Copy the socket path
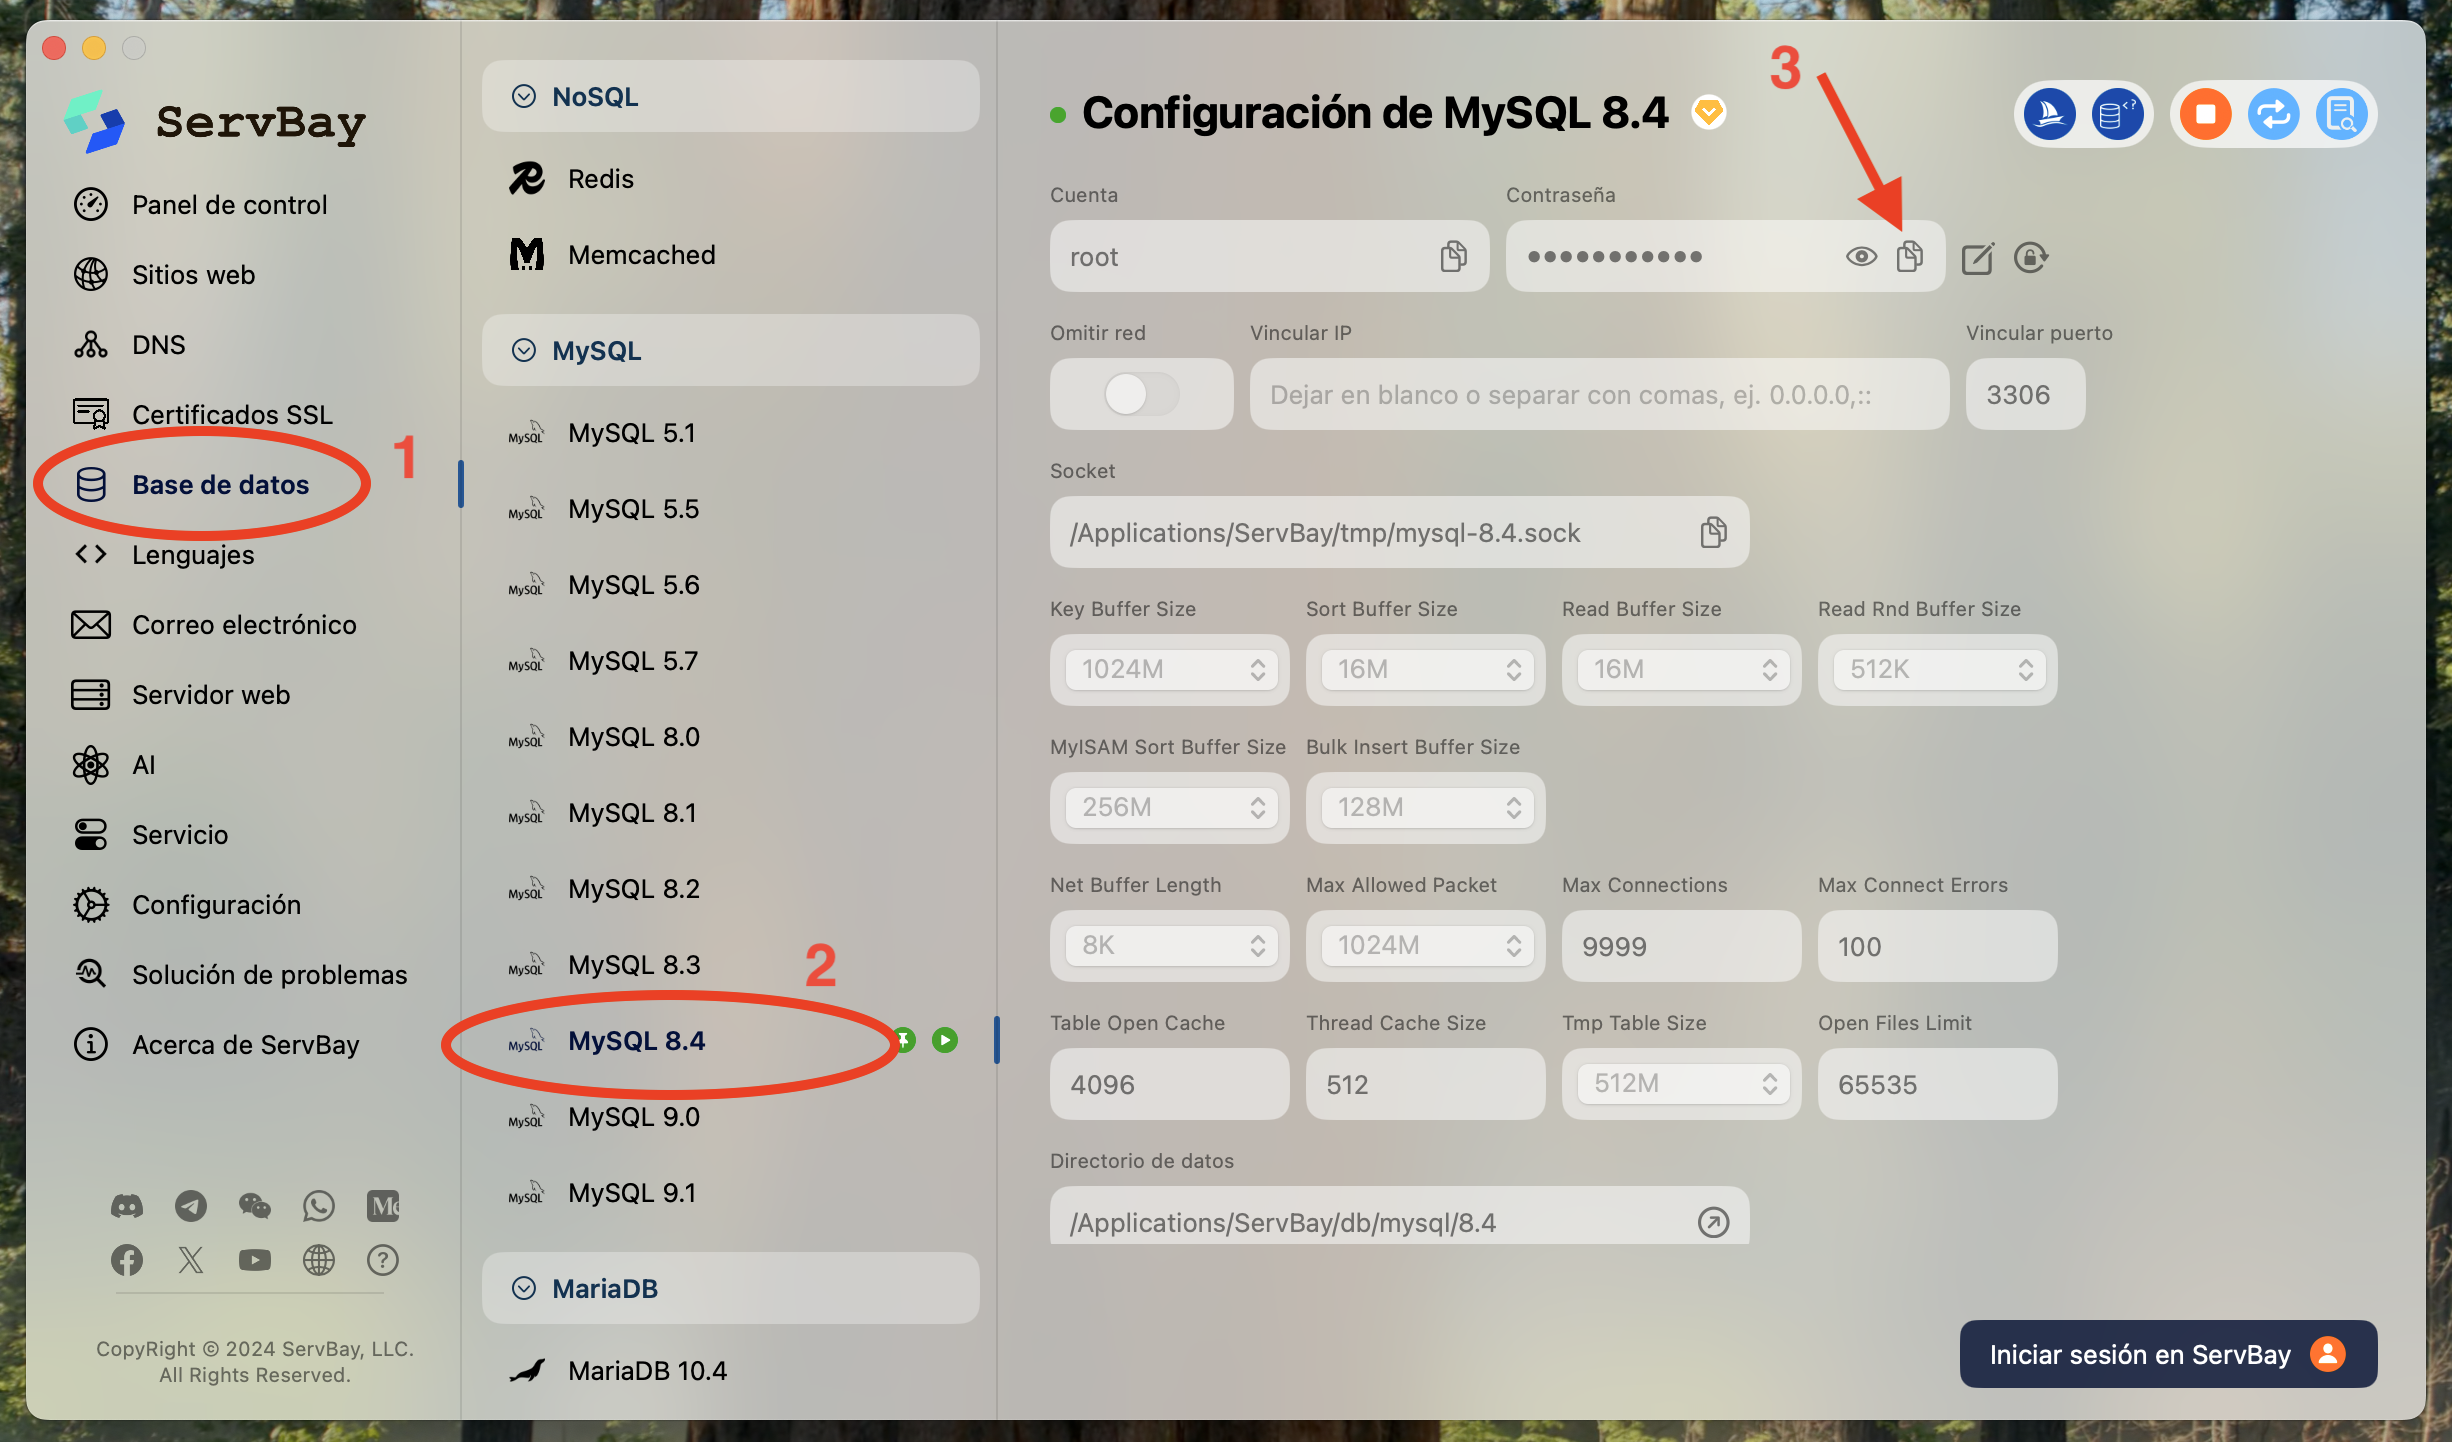This screenshot has height=1442, width=2452. [x=1713, y=532]
